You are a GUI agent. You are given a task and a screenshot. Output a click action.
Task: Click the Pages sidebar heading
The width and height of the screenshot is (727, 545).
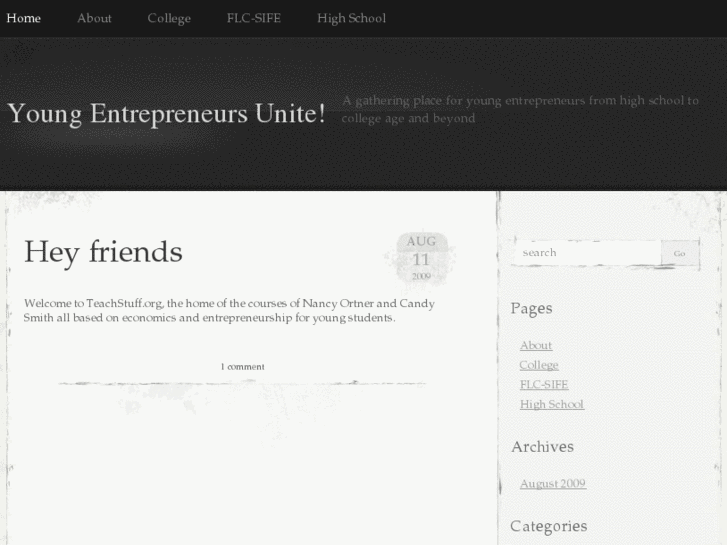point(531,308)
